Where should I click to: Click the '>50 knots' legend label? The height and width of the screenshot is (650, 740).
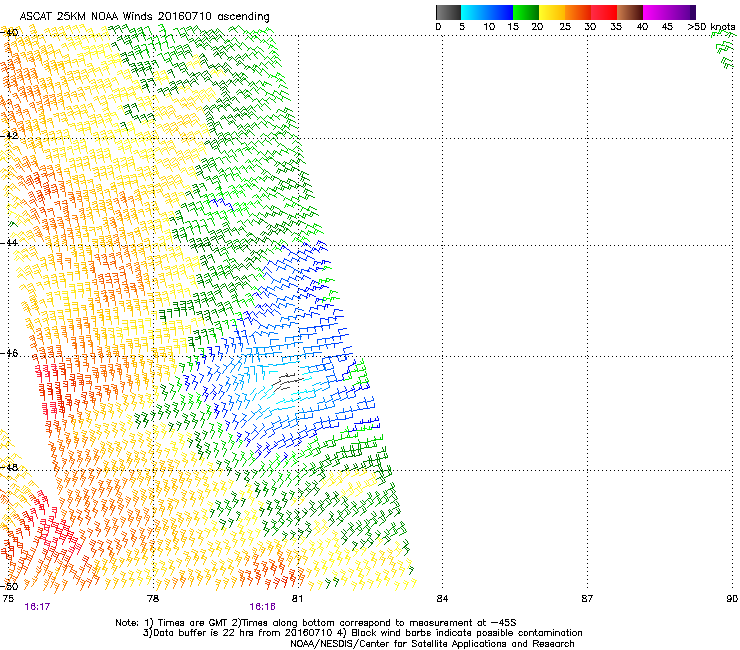coord(711,27)
